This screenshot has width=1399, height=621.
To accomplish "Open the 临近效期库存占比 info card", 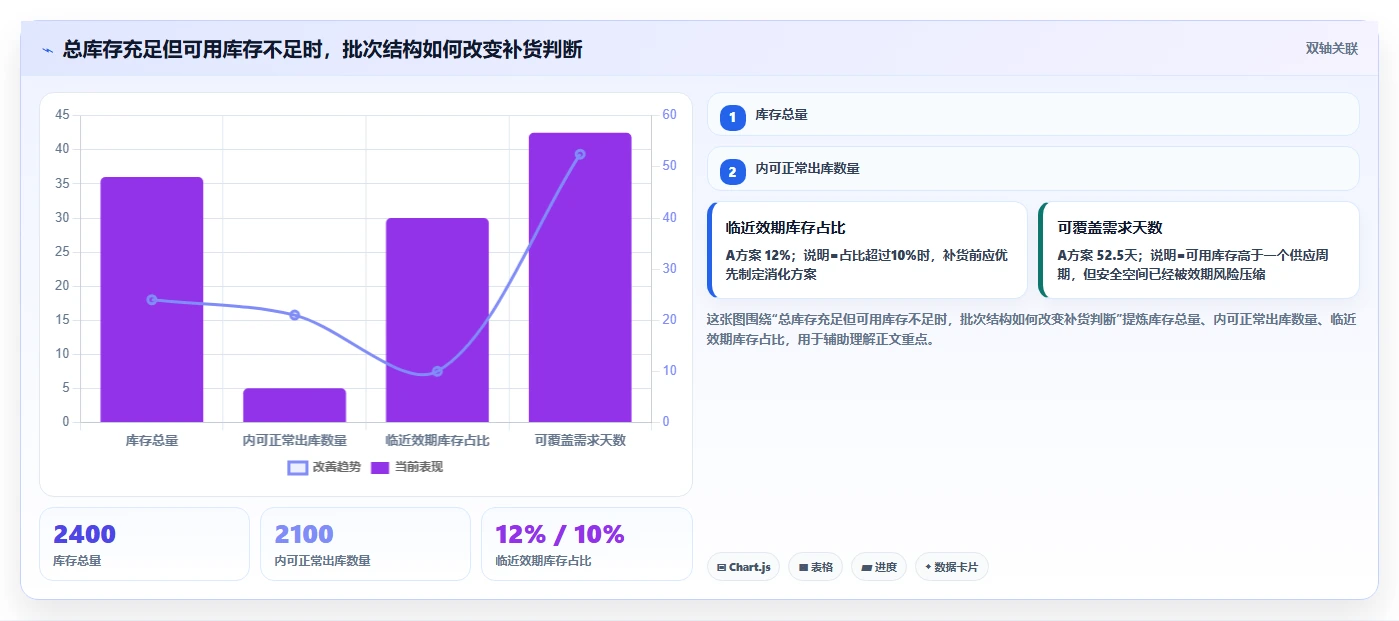I will pyautogui.click(x=867, y=250).
